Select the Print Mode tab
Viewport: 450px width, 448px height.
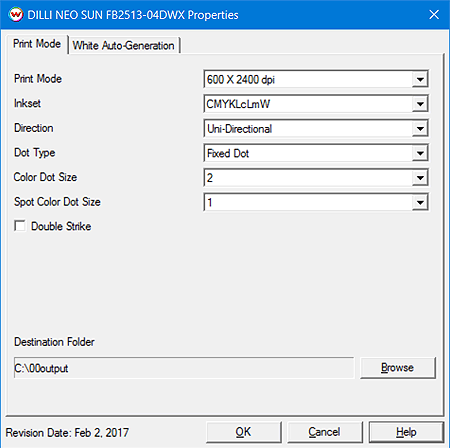click(37, 44)
